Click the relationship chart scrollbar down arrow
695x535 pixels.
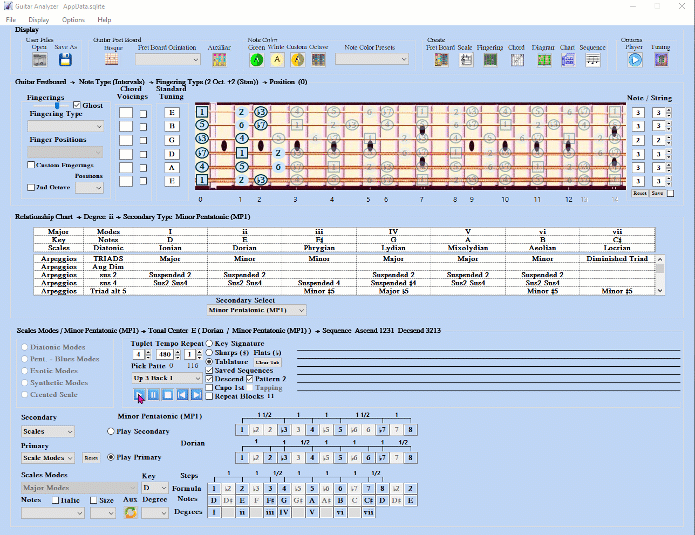660,291
